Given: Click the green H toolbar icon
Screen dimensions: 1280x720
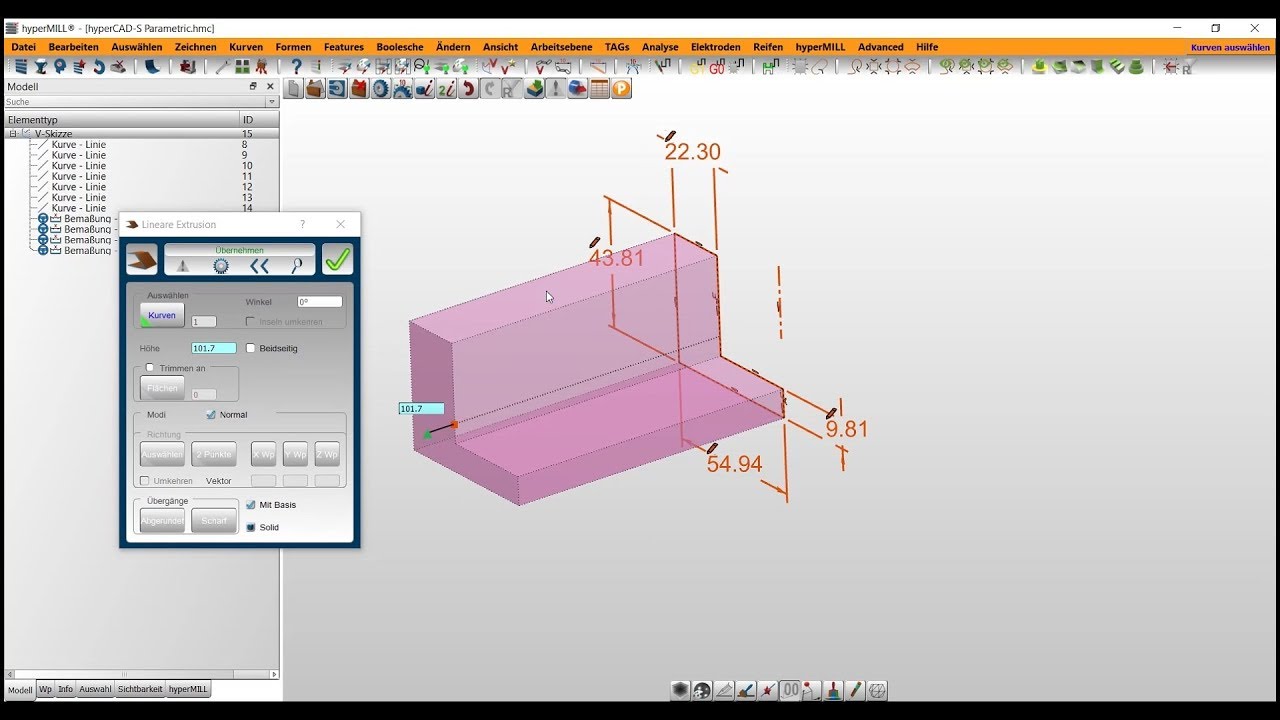Looking at the screenshot, I should [x=770, y=67].
